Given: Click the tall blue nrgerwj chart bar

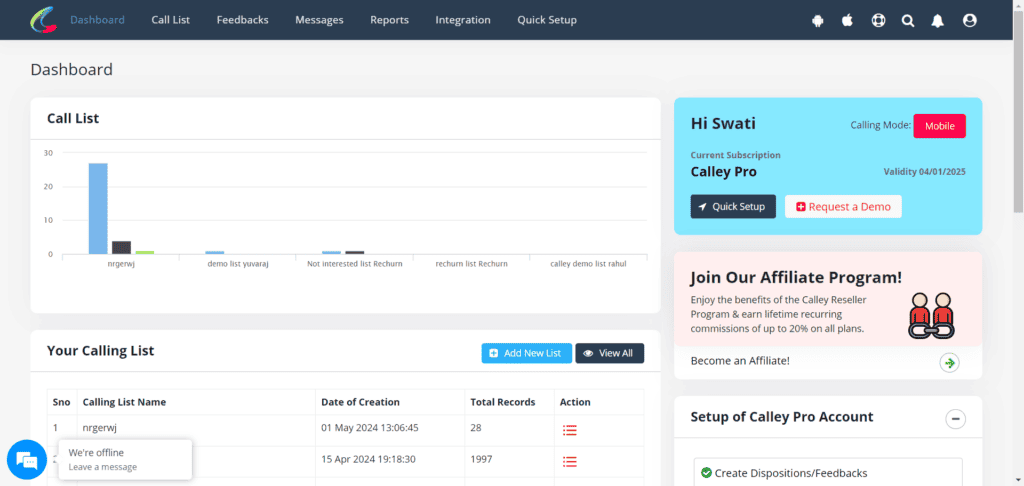Looking at the screenshot, I should (98, 208).
